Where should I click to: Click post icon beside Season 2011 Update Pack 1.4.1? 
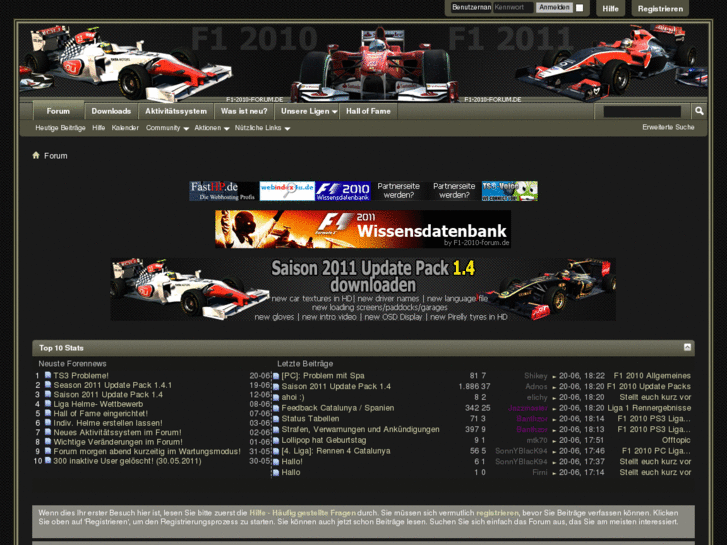click(48, 385)
